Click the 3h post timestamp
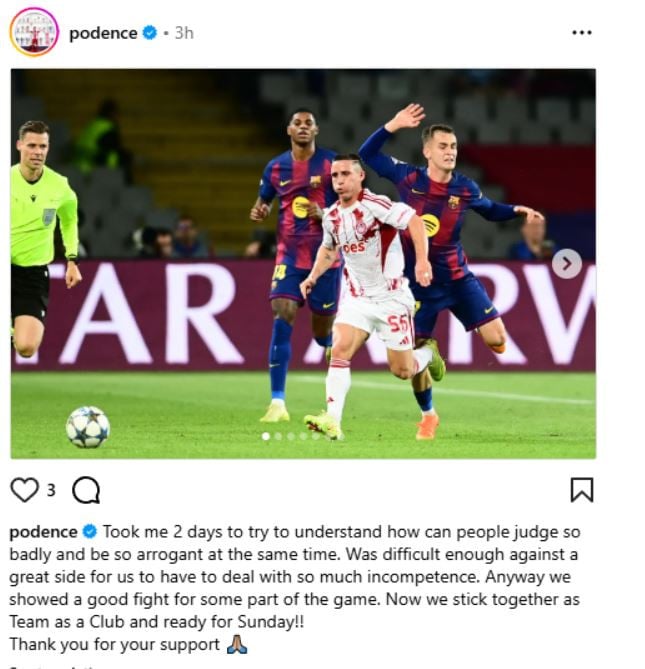Screen dimensions: 645x669 click(184, 33)
